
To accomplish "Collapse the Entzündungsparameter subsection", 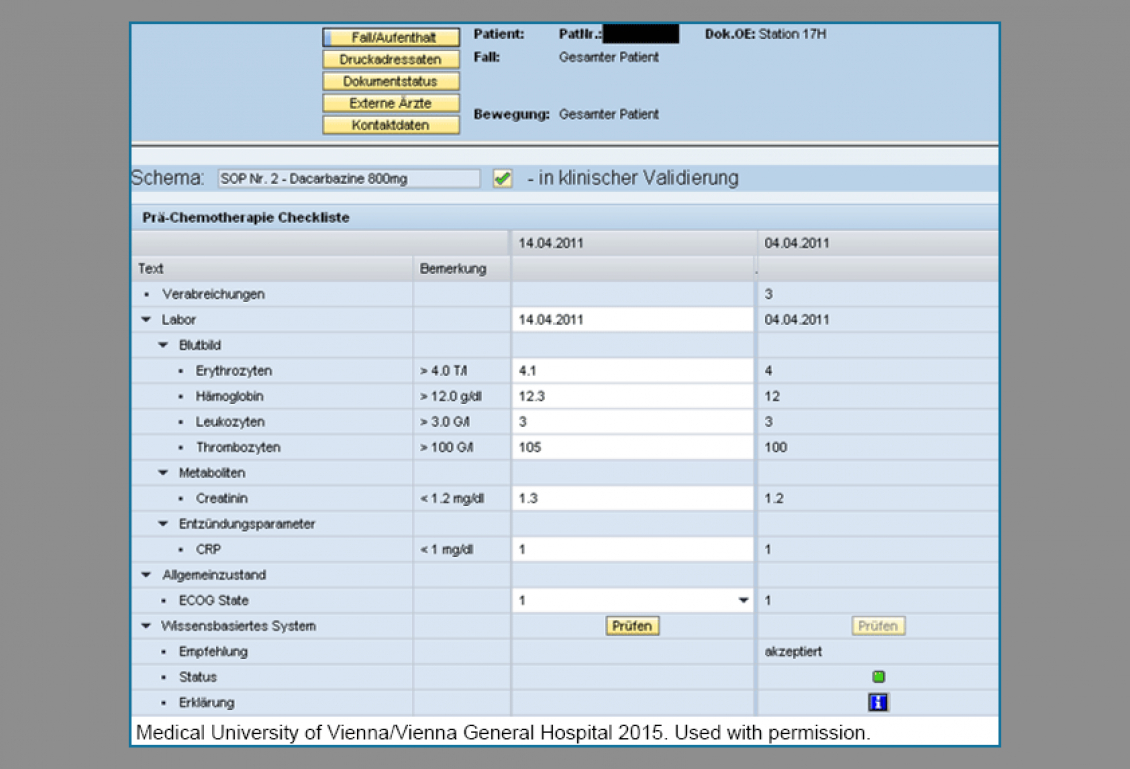I will pos(163,524).
